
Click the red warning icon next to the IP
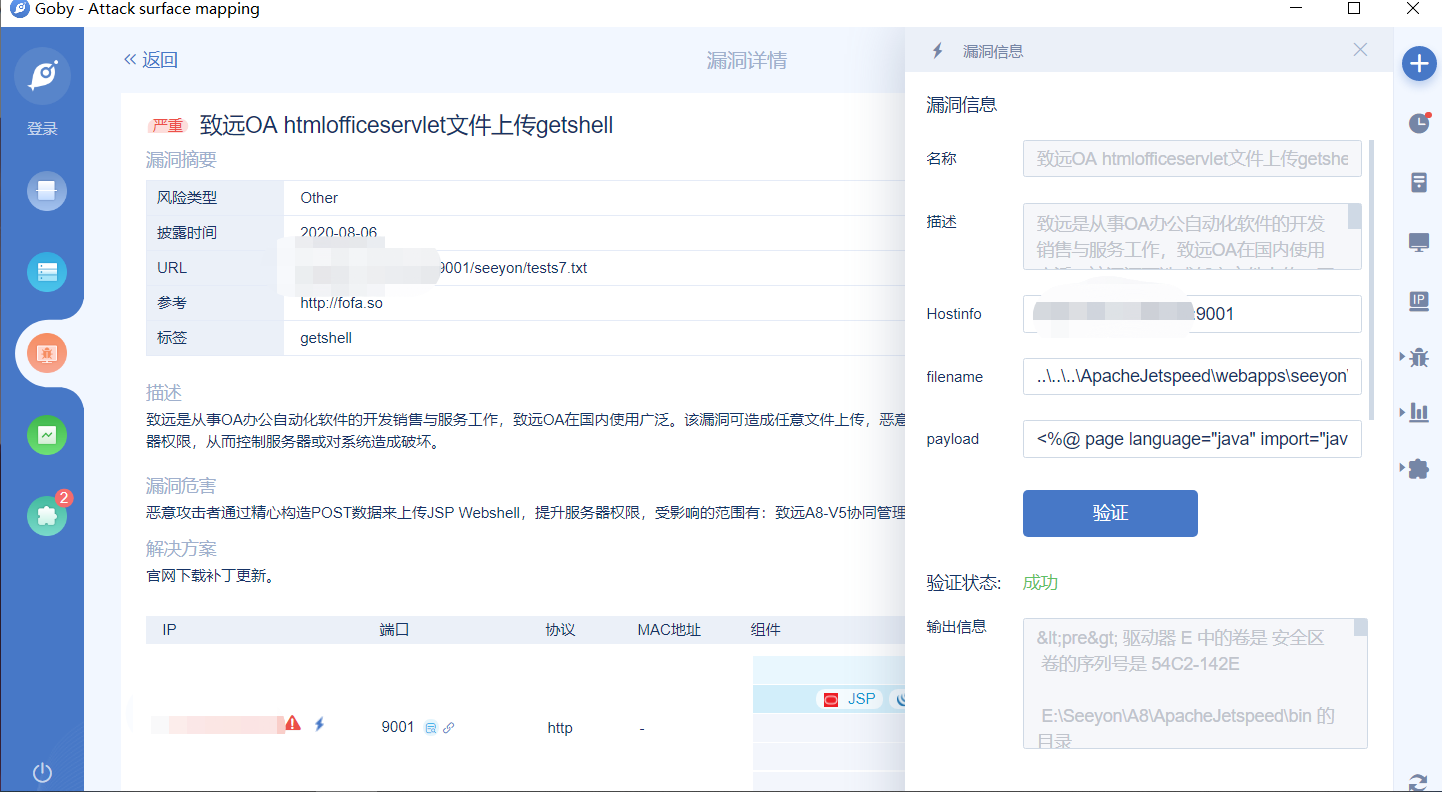(293, 722)
